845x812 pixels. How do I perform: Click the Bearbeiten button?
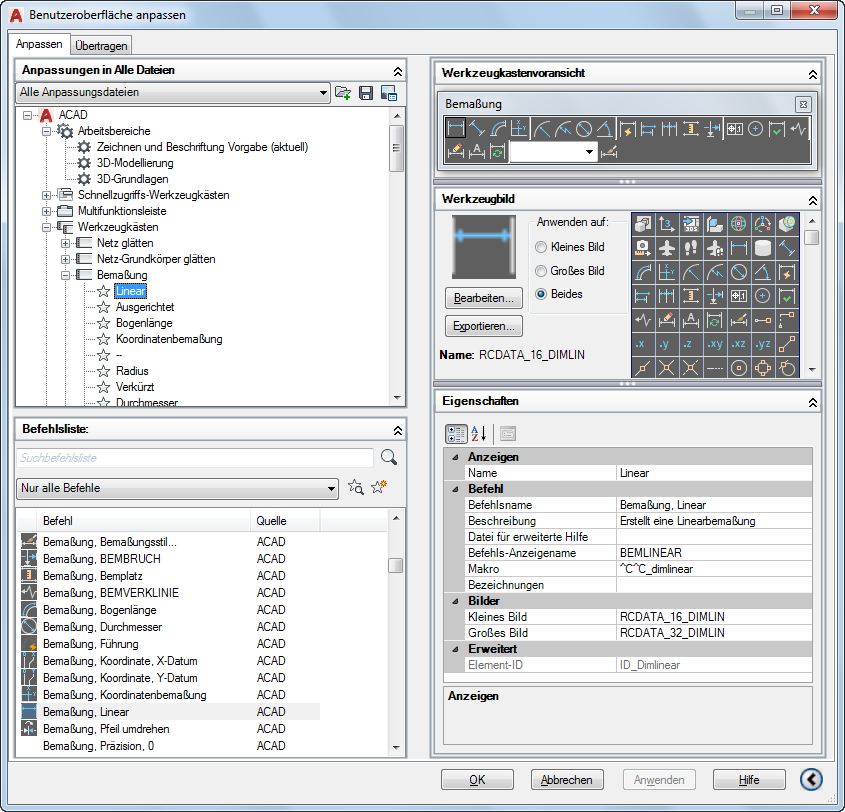point(486,298)
